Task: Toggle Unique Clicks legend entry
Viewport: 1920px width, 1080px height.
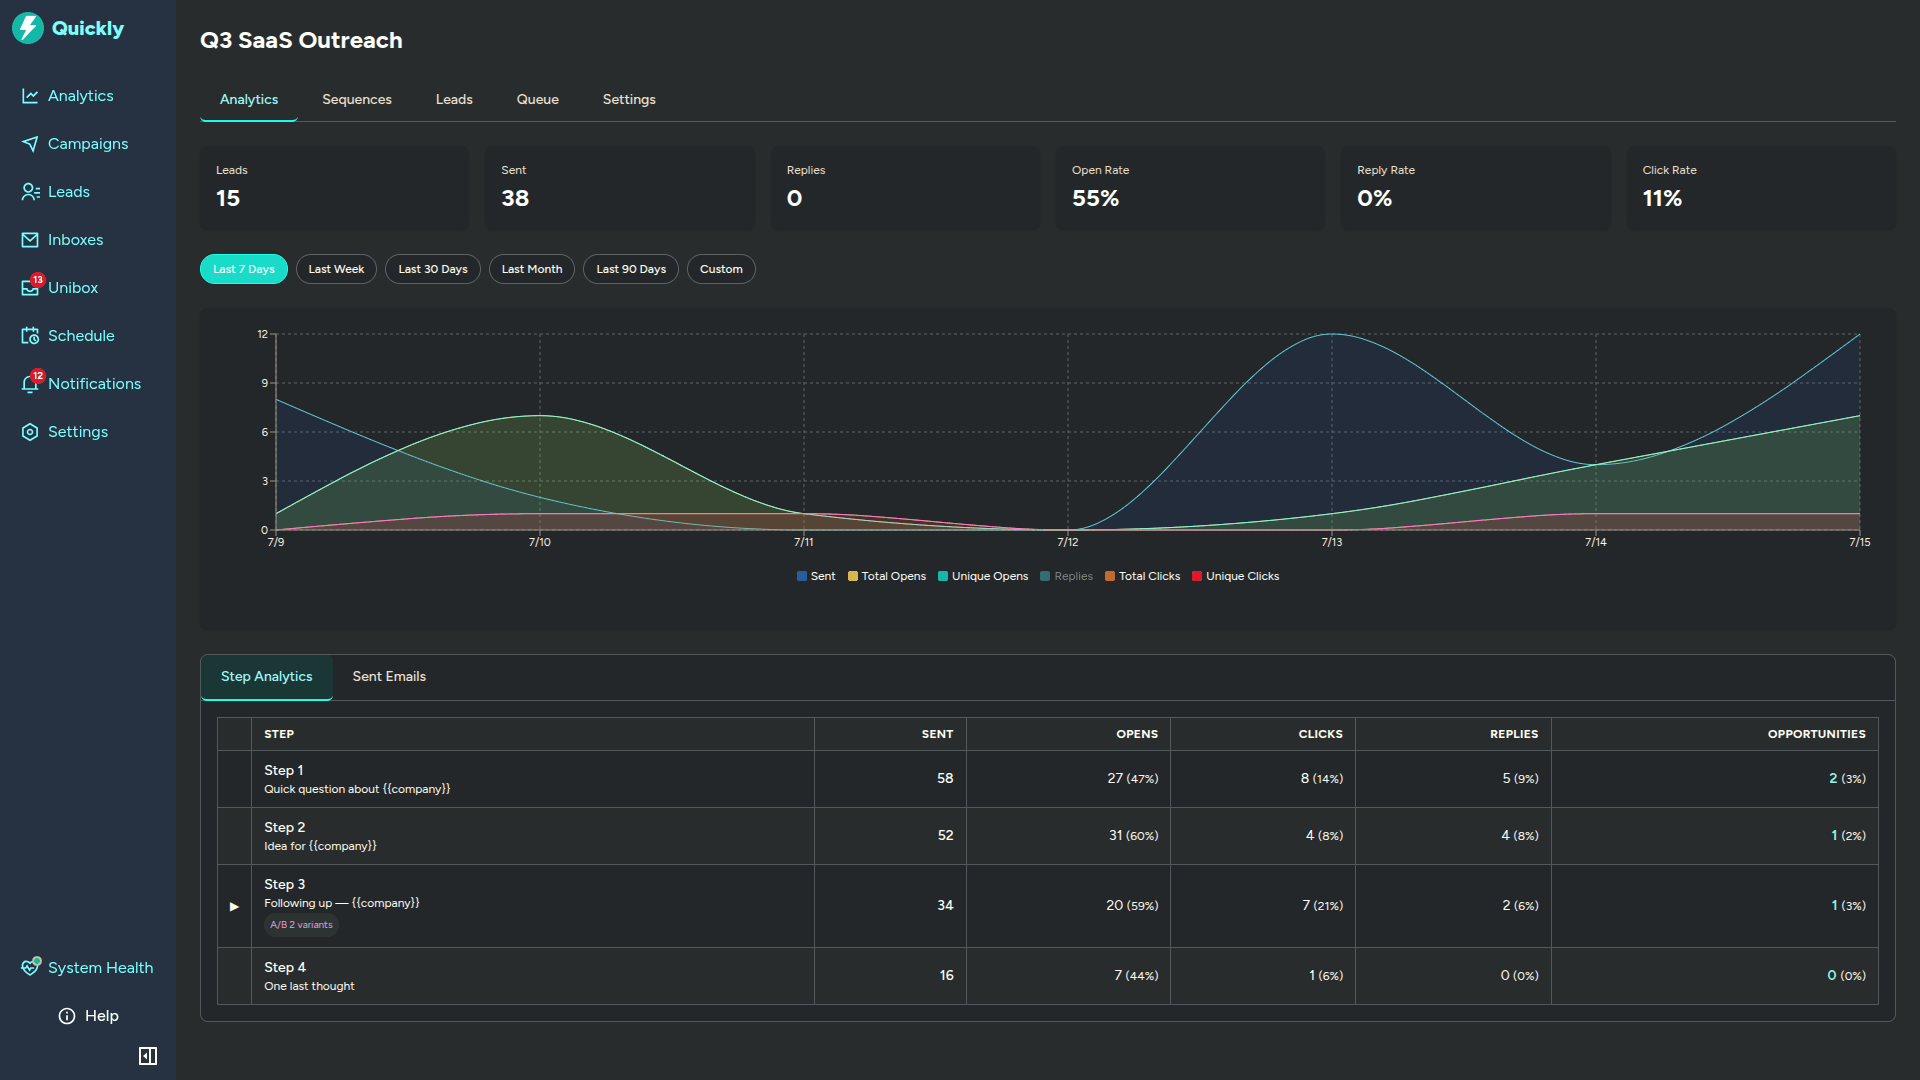Action: click(1236, 576)
